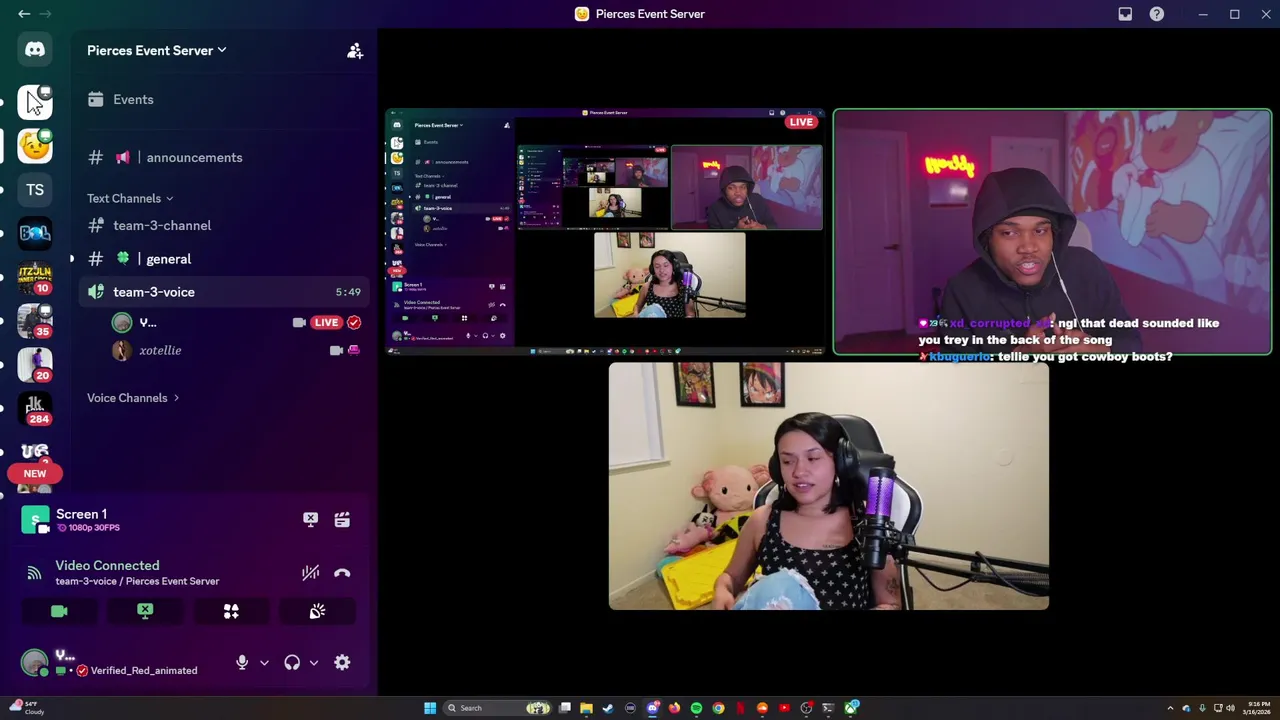Open the weather widget showing Cloudy
This screenshot has height=720, width=1280.
(x=27, y=708)
